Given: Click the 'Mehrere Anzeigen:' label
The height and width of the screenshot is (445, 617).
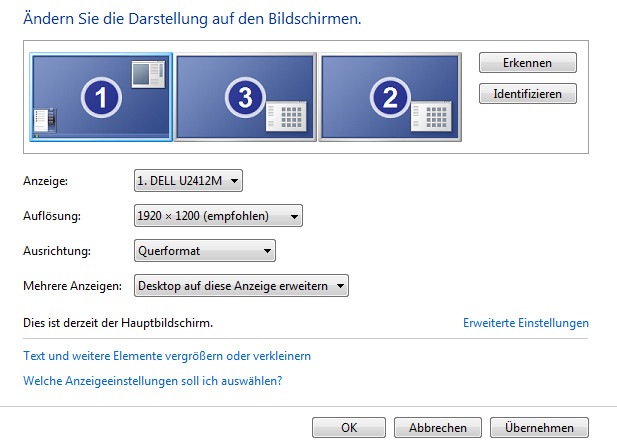Looking at the screenshot, I should pos(72,286).
